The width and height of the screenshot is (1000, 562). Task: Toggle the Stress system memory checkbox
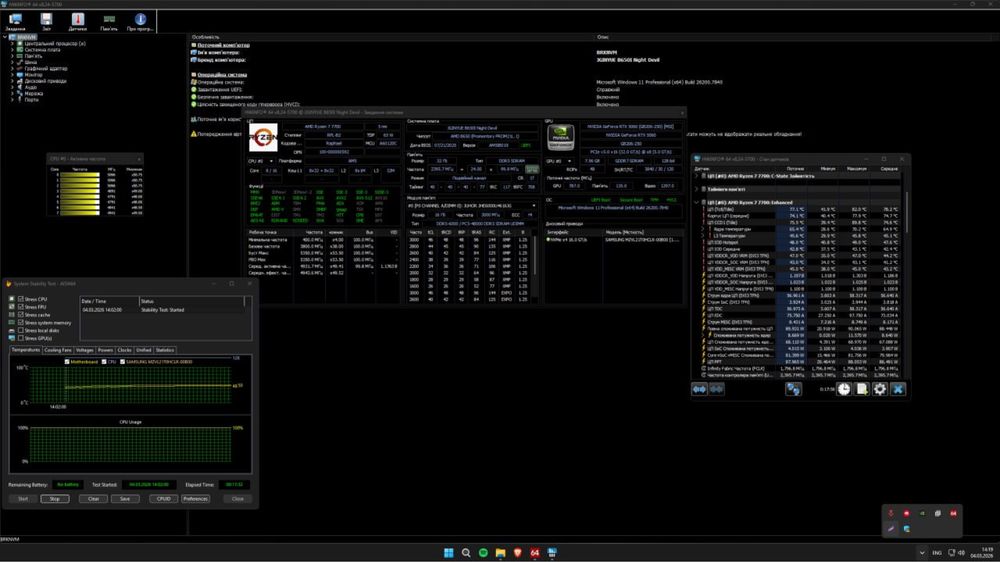pyautogui.click(x=21, y=323)
